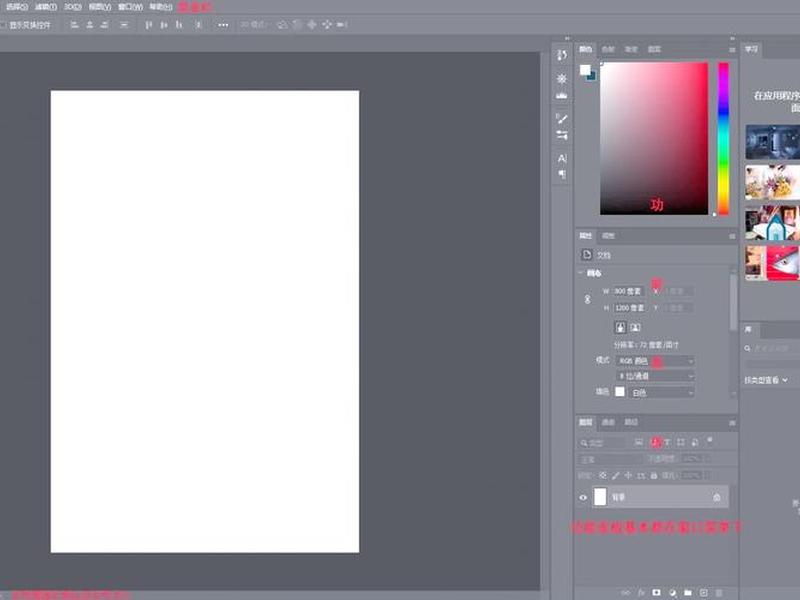The image size is (800, 600).
Task: Click the create new layer icon
Action: [x=704, y=592]
